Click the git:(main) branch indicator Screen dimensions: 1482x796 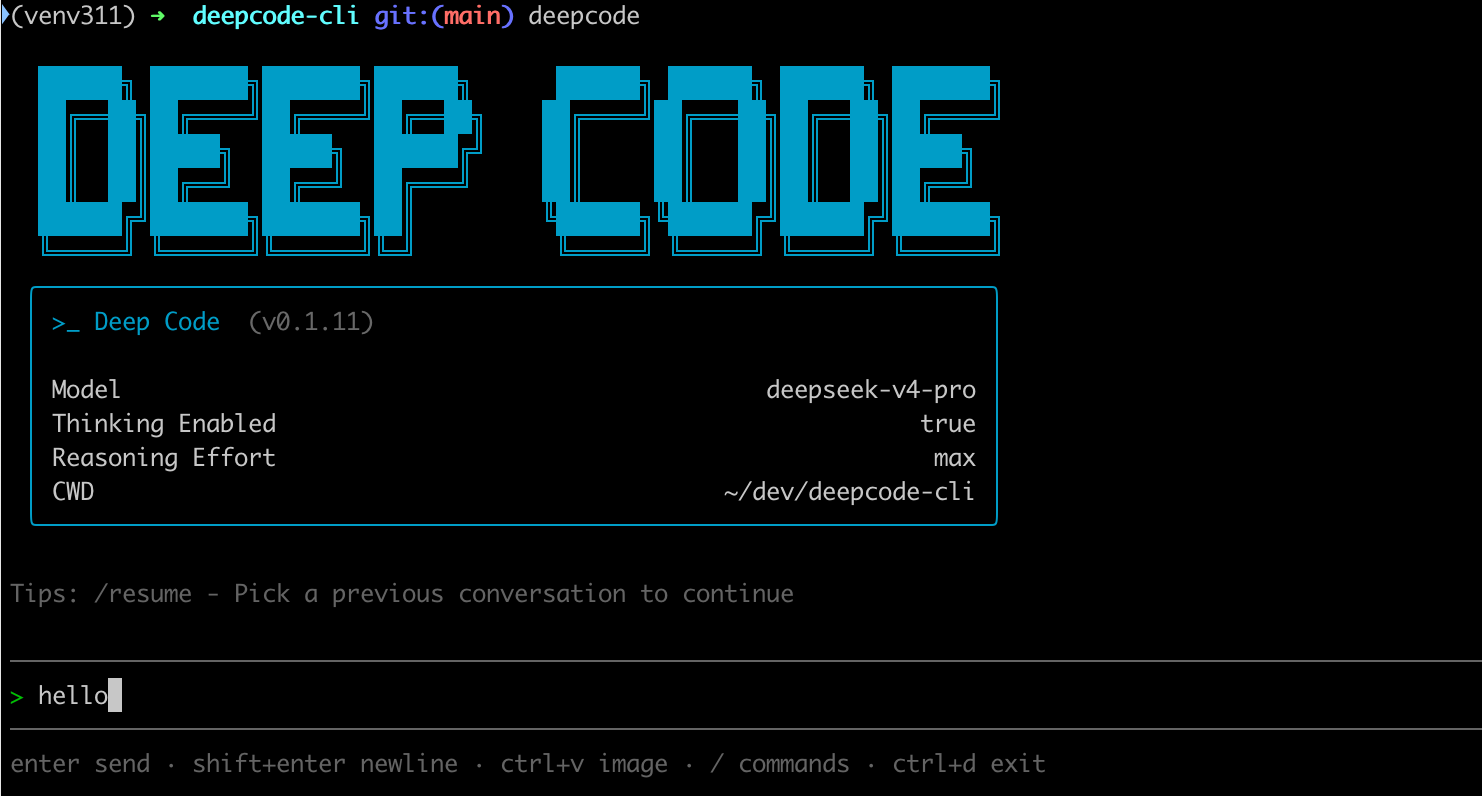[x=444, y=17]
